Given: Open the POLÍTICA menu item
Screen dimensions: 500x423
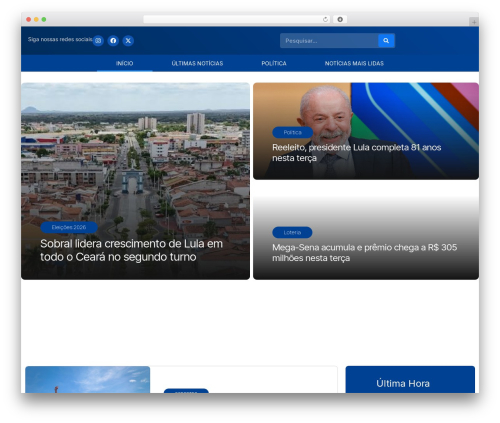Looking at the screenshot, I should pyautogui.click(x=274, y=63).
